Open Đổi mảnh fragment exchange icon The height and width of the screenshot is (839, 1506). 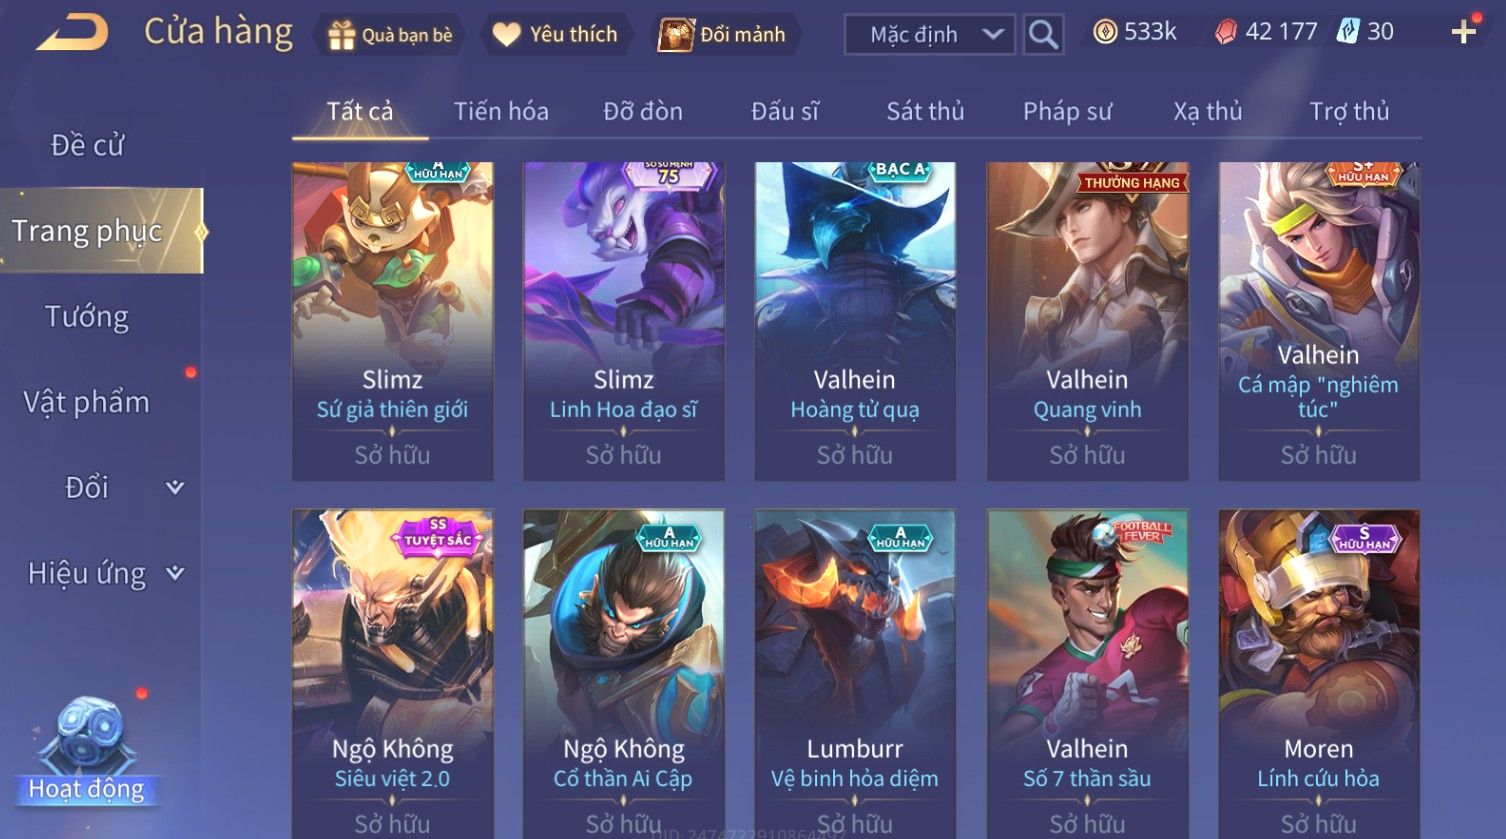pos(675,35)
